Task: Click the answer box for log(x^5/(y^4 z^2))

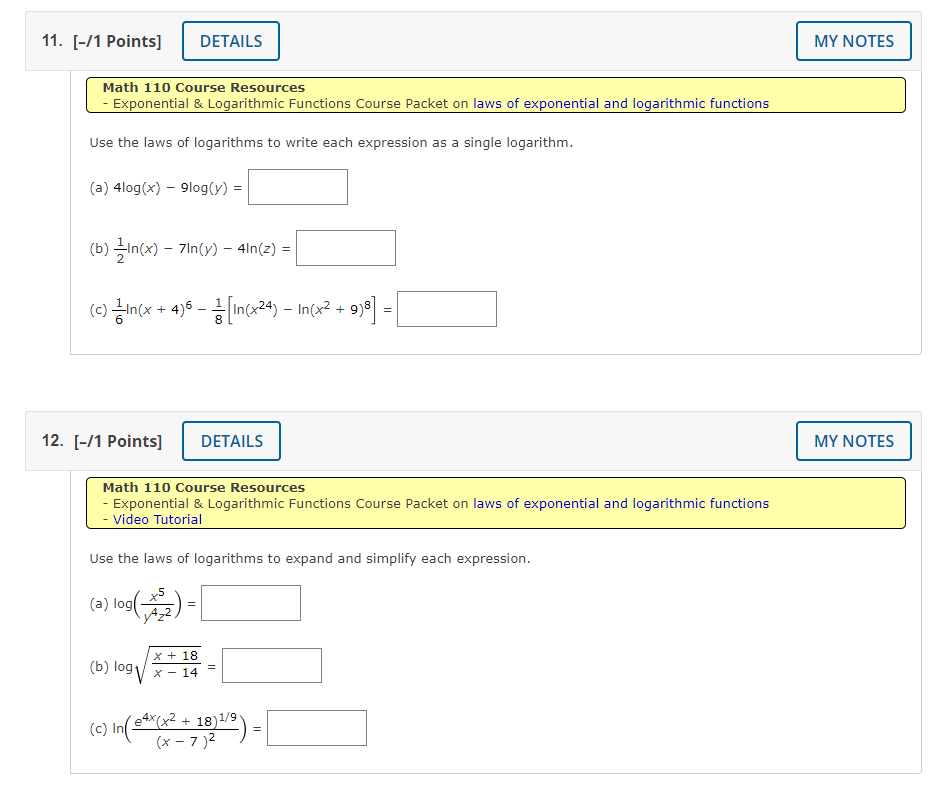Action: coord(250,602)
